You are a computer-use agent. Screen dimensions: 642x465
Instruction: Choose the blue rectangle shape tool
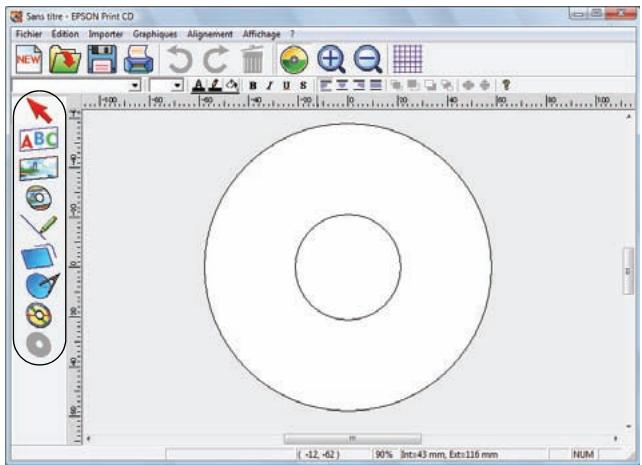point(38,256)
